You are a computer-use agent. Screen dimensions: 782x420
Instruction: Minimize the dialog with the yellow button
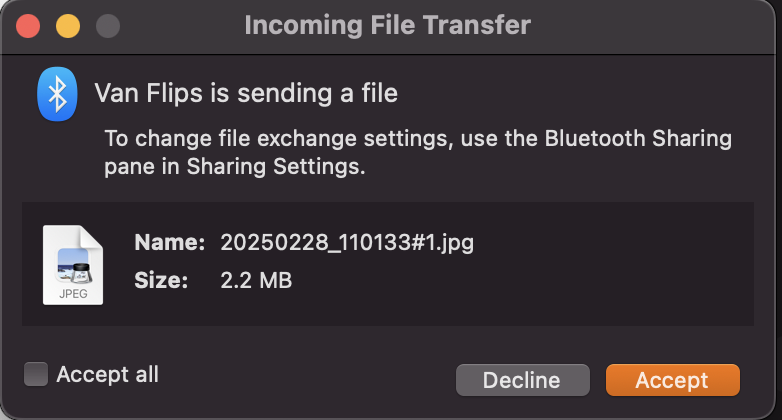[x=68, y=26]
